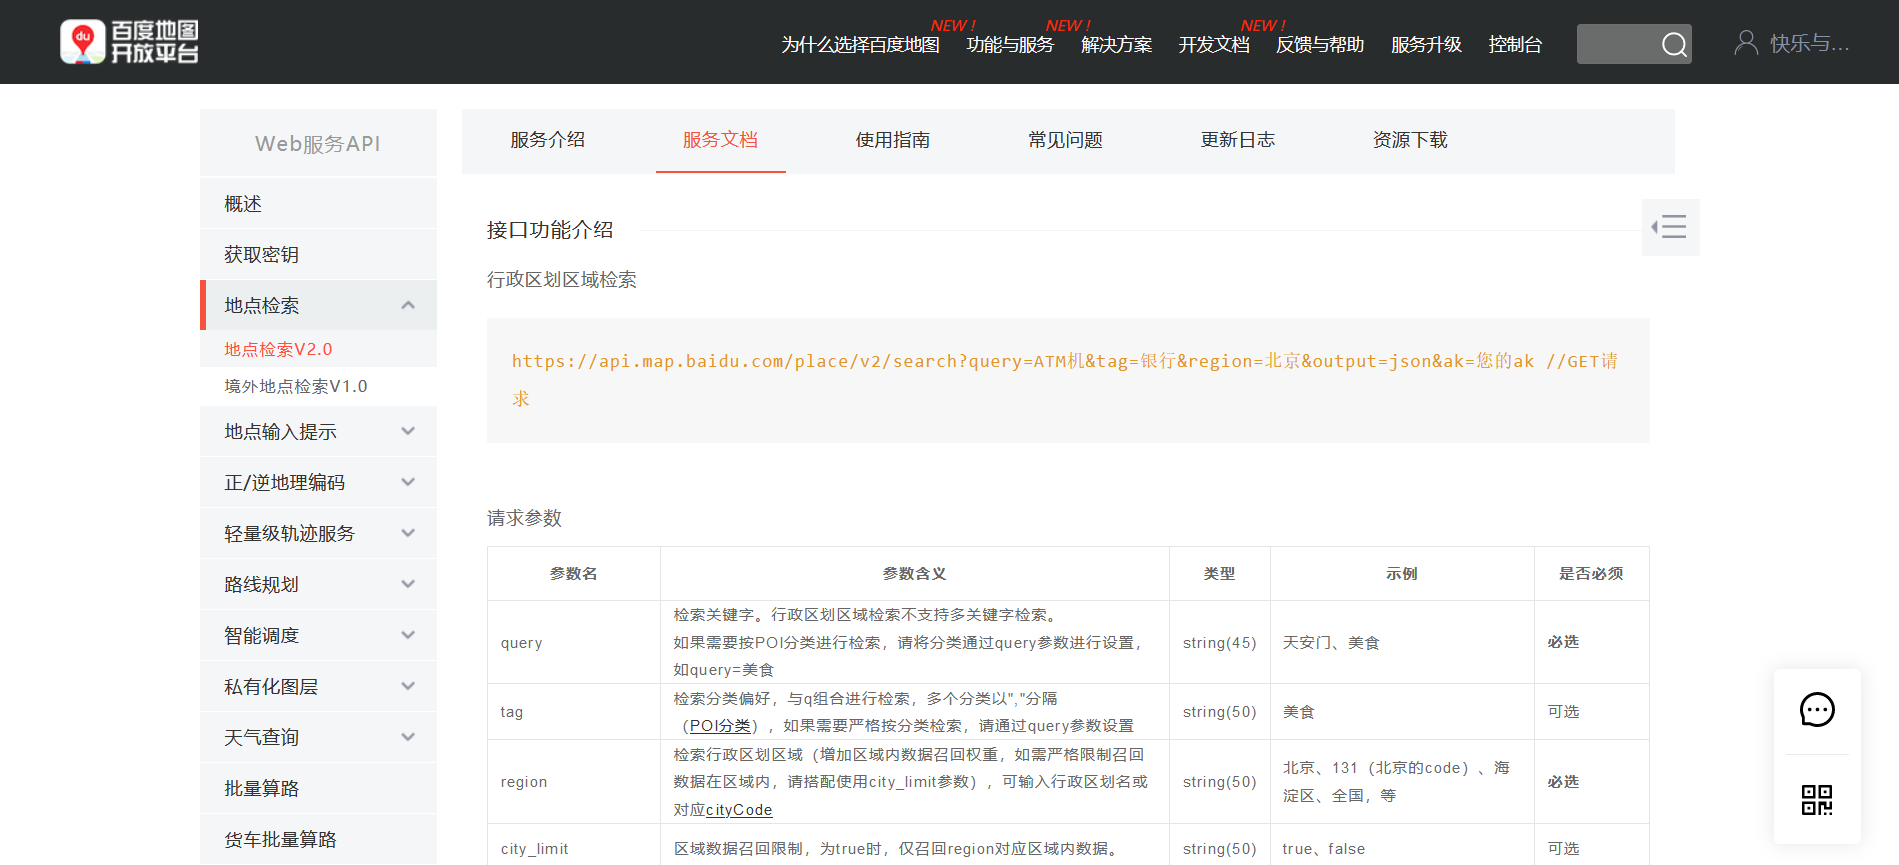Open 地点检索V2.0 sub-item

pos(278,349)
